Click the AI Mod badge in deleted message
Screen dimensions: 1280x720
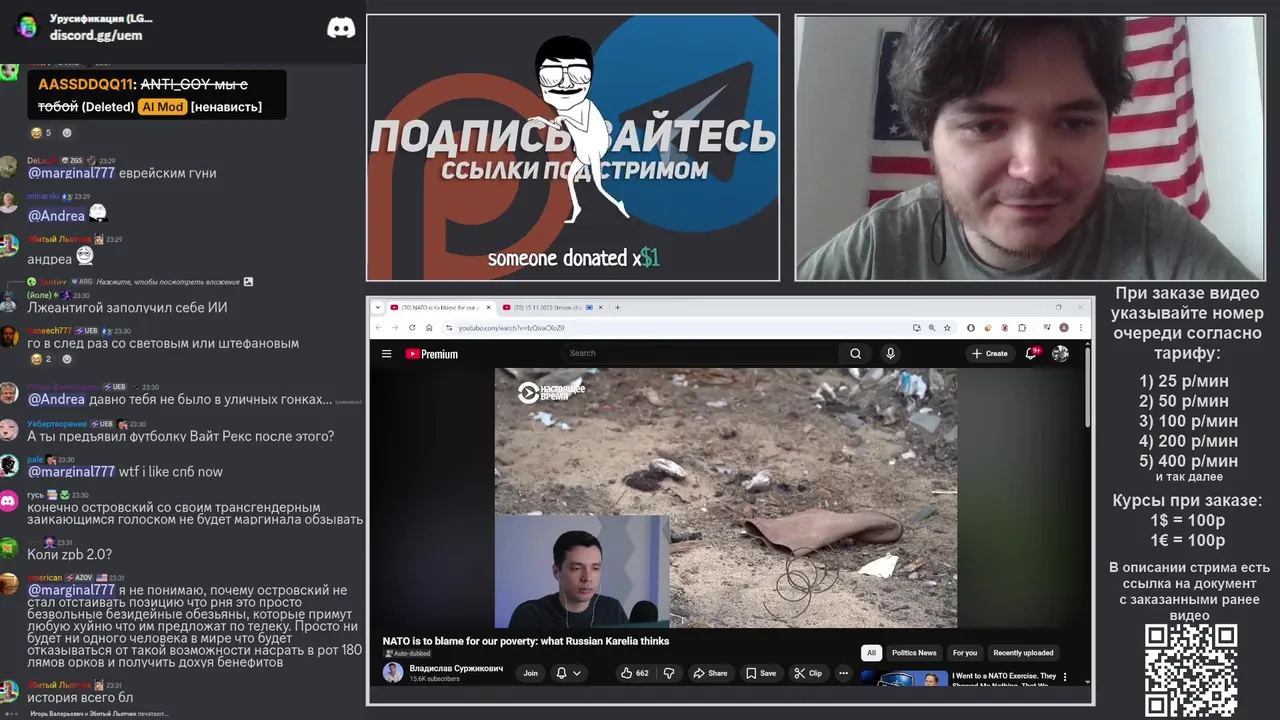point(162,107)
